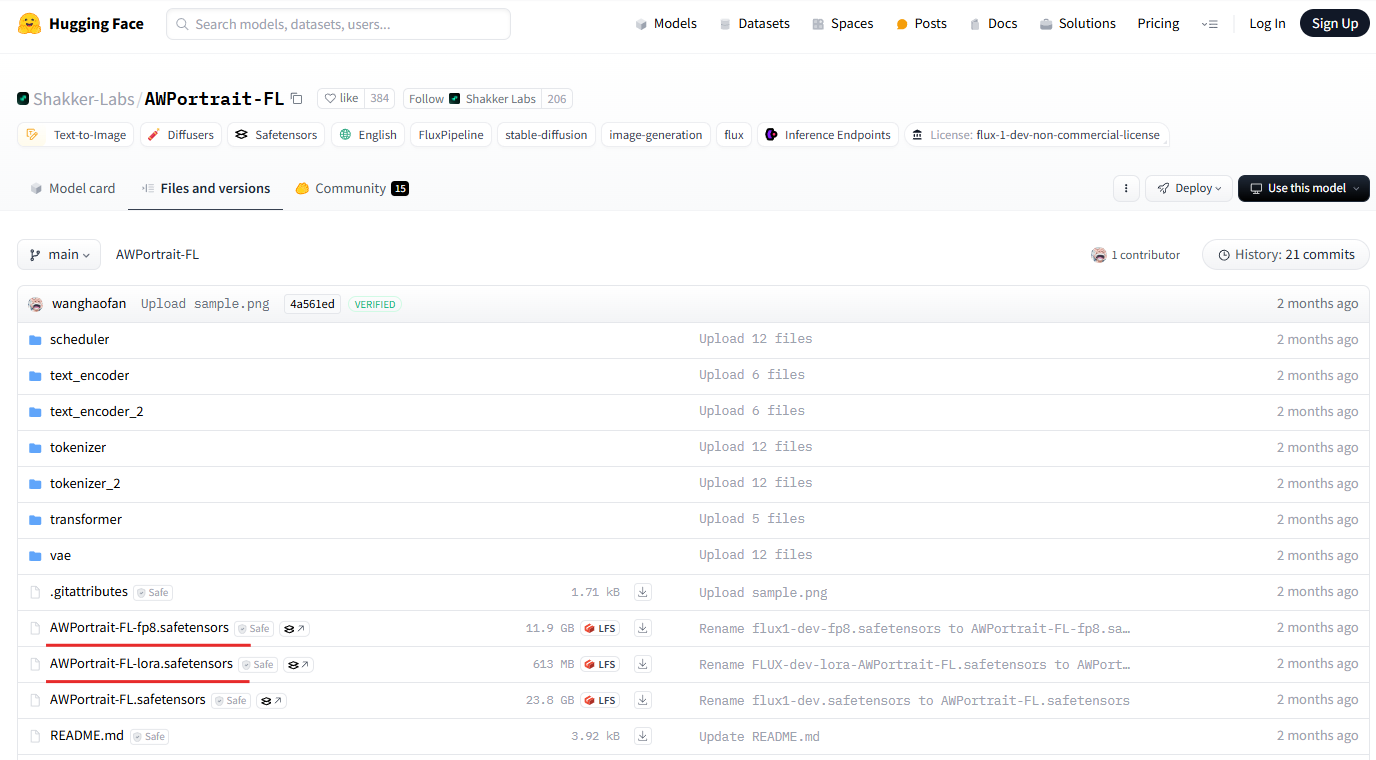Image resolution: width=1376 pixels, height=760 pixels.
Task: Open the flux-1-dev-non-commercial-license tag
Action: (1037, 135)
